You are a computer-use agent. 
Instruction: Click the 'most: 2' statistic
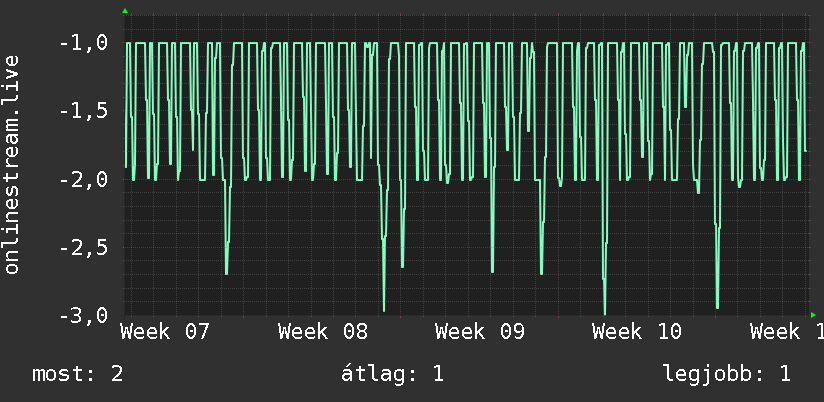pyautogui.click(x=78, y=374)
